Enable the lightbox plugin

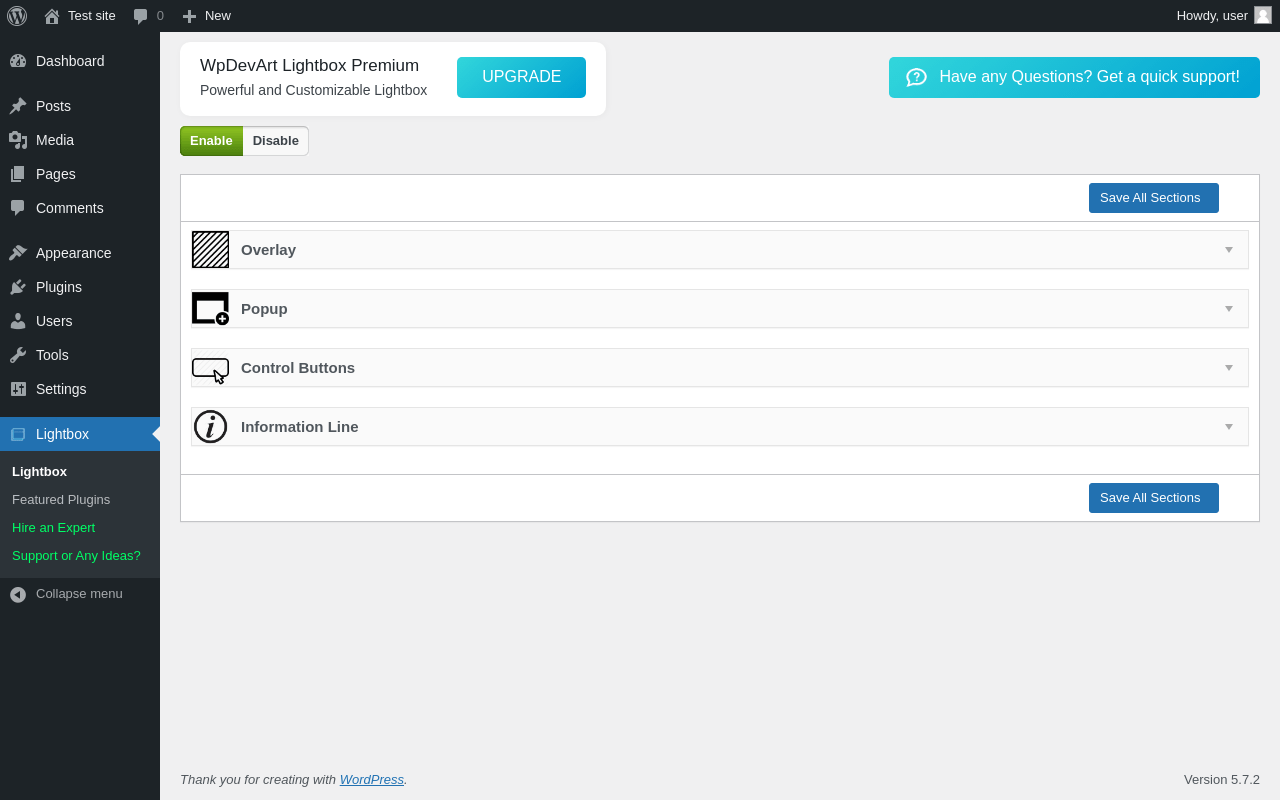tap(211, 141)
